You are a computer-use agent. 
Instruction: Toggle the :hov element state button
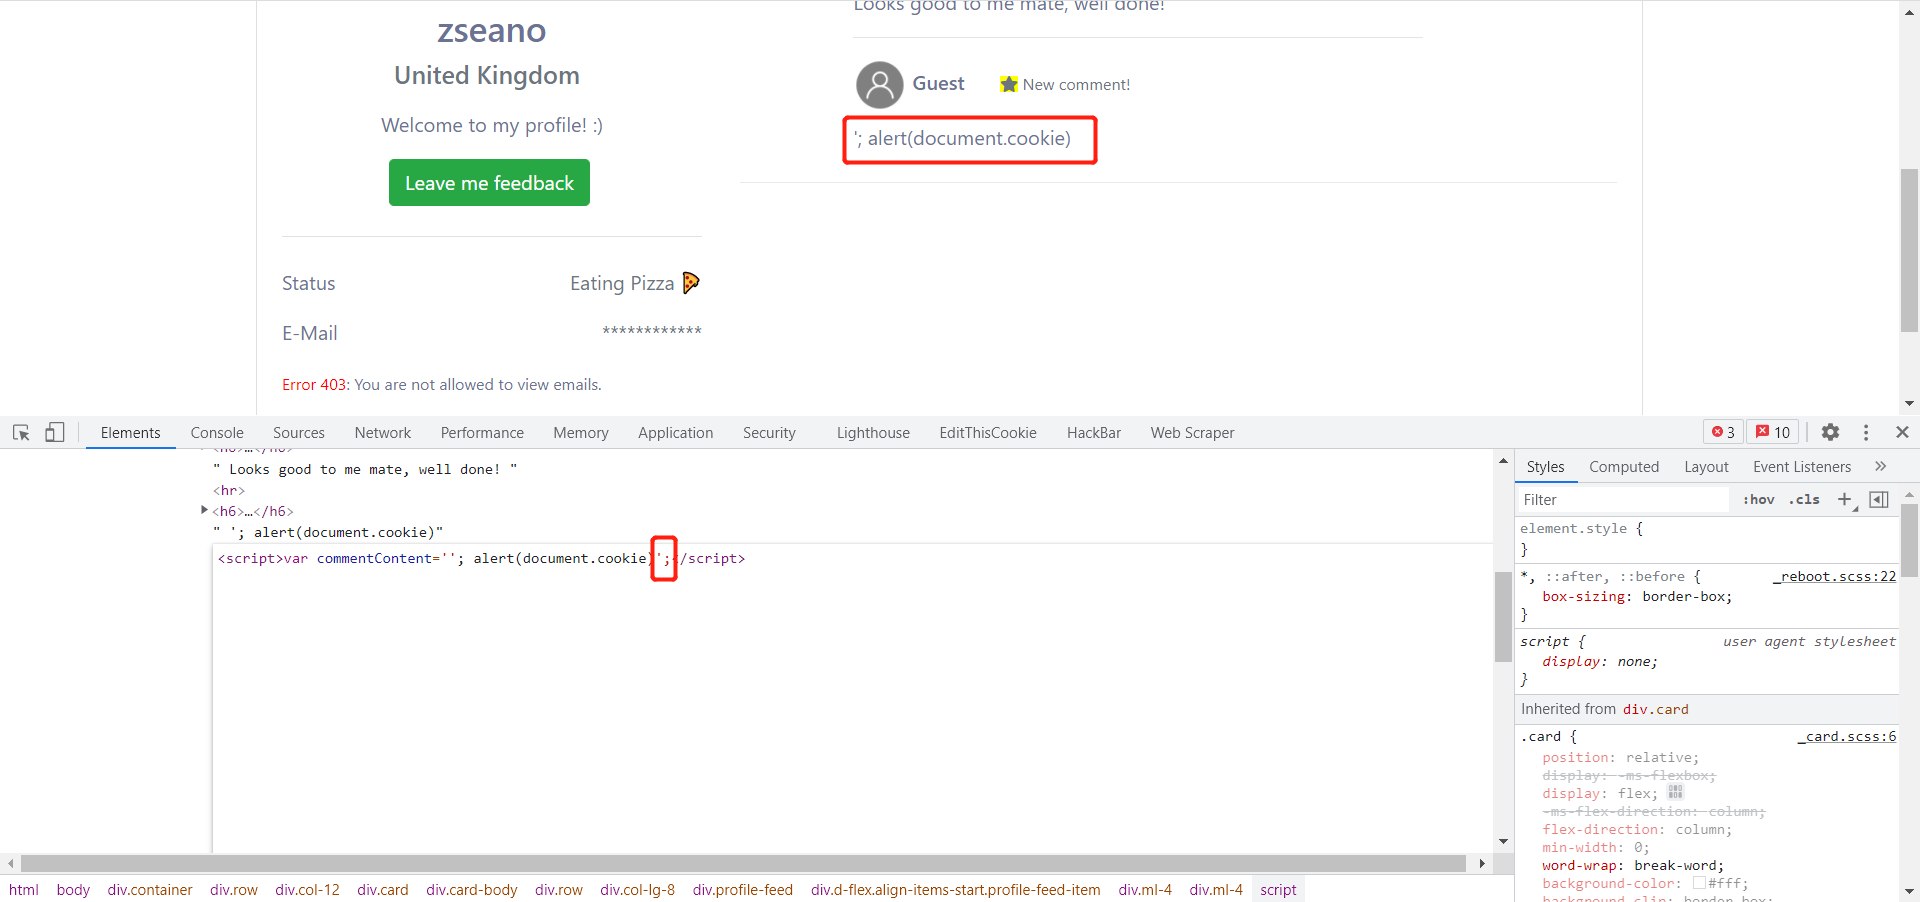coord(1759,499)
